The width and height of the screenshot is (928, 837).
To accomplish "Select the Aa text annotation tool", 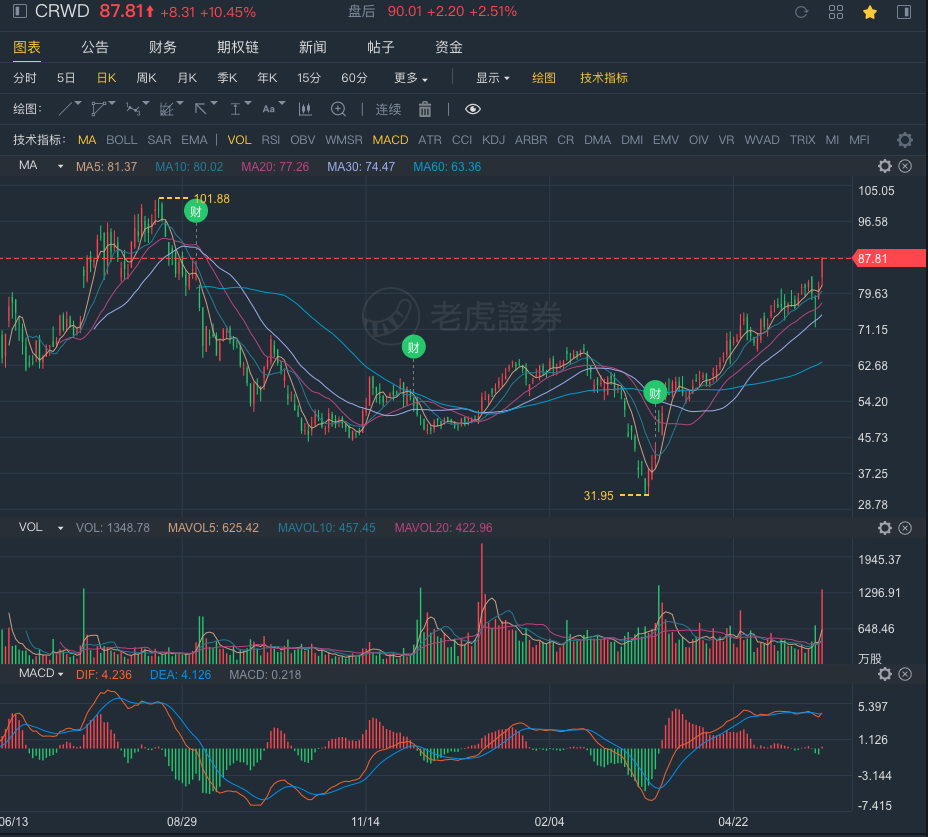I will point(269,109).
